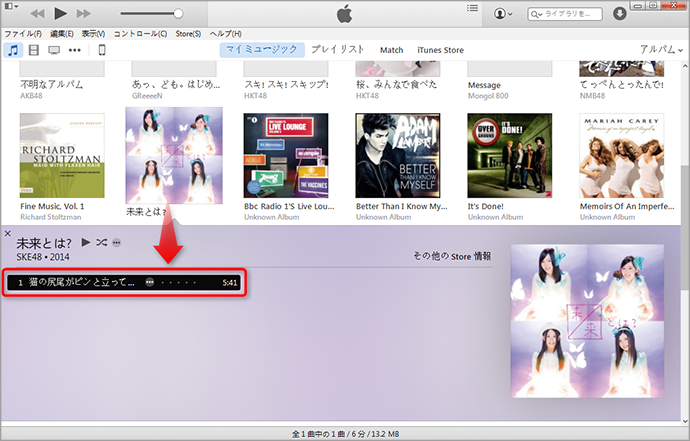The image size is (690, 441).
Task: Click the large 未来とは? artwork in detail panel
Action: 587,321
